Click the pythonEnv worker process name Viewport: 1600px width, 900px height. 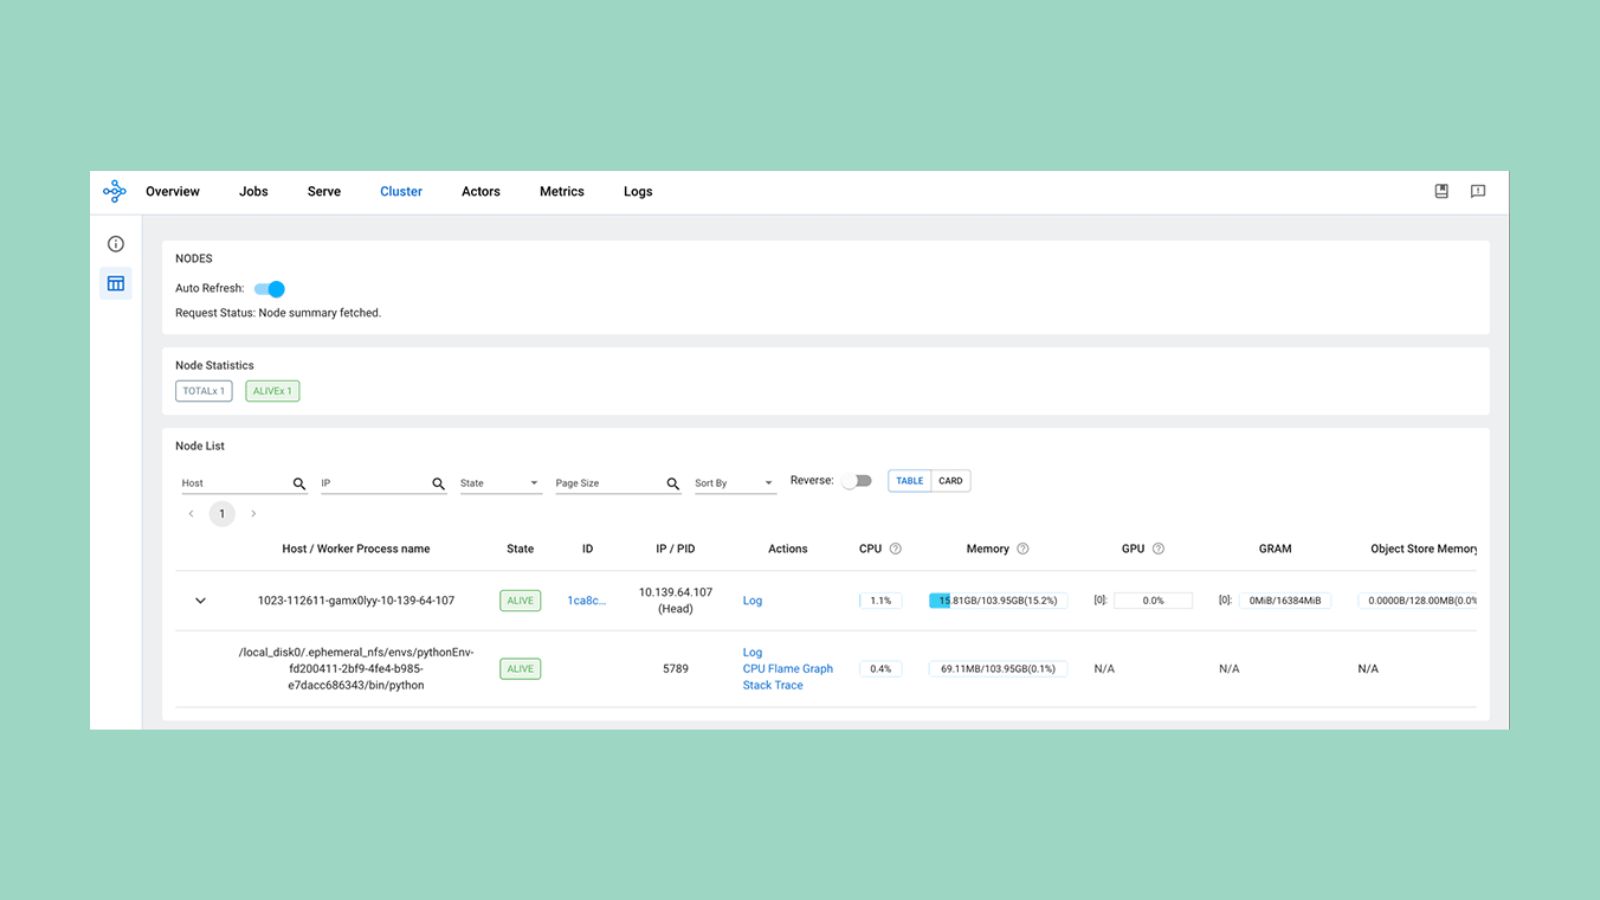click(x=356, y=669)
